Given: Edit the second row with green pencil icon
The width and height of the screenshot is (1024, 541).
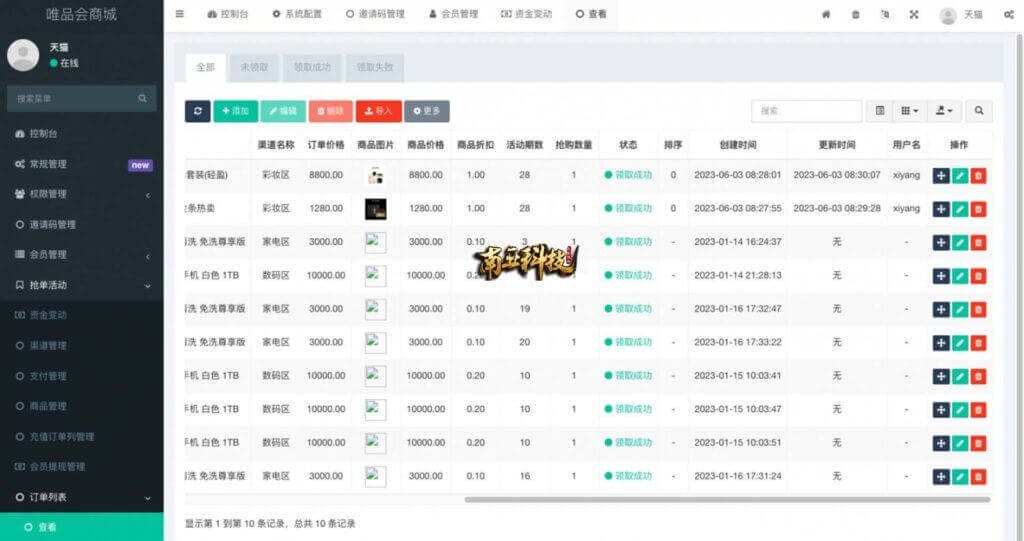Looking at the screenshot, I should pyautogui.click(x=960, y=209).
